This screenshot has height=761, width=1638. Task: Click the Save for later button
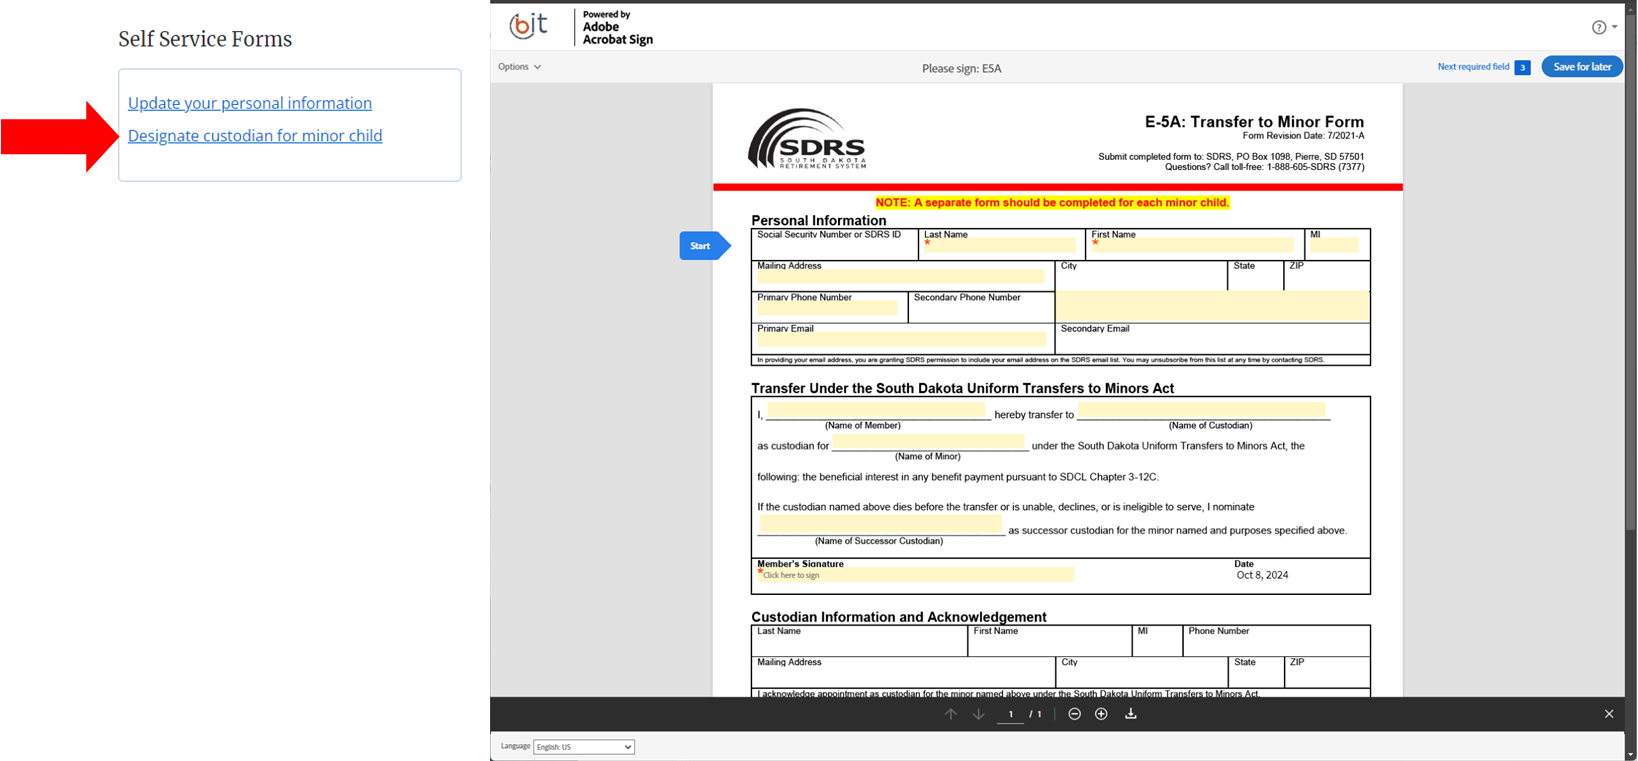(x=1582, y=67)
